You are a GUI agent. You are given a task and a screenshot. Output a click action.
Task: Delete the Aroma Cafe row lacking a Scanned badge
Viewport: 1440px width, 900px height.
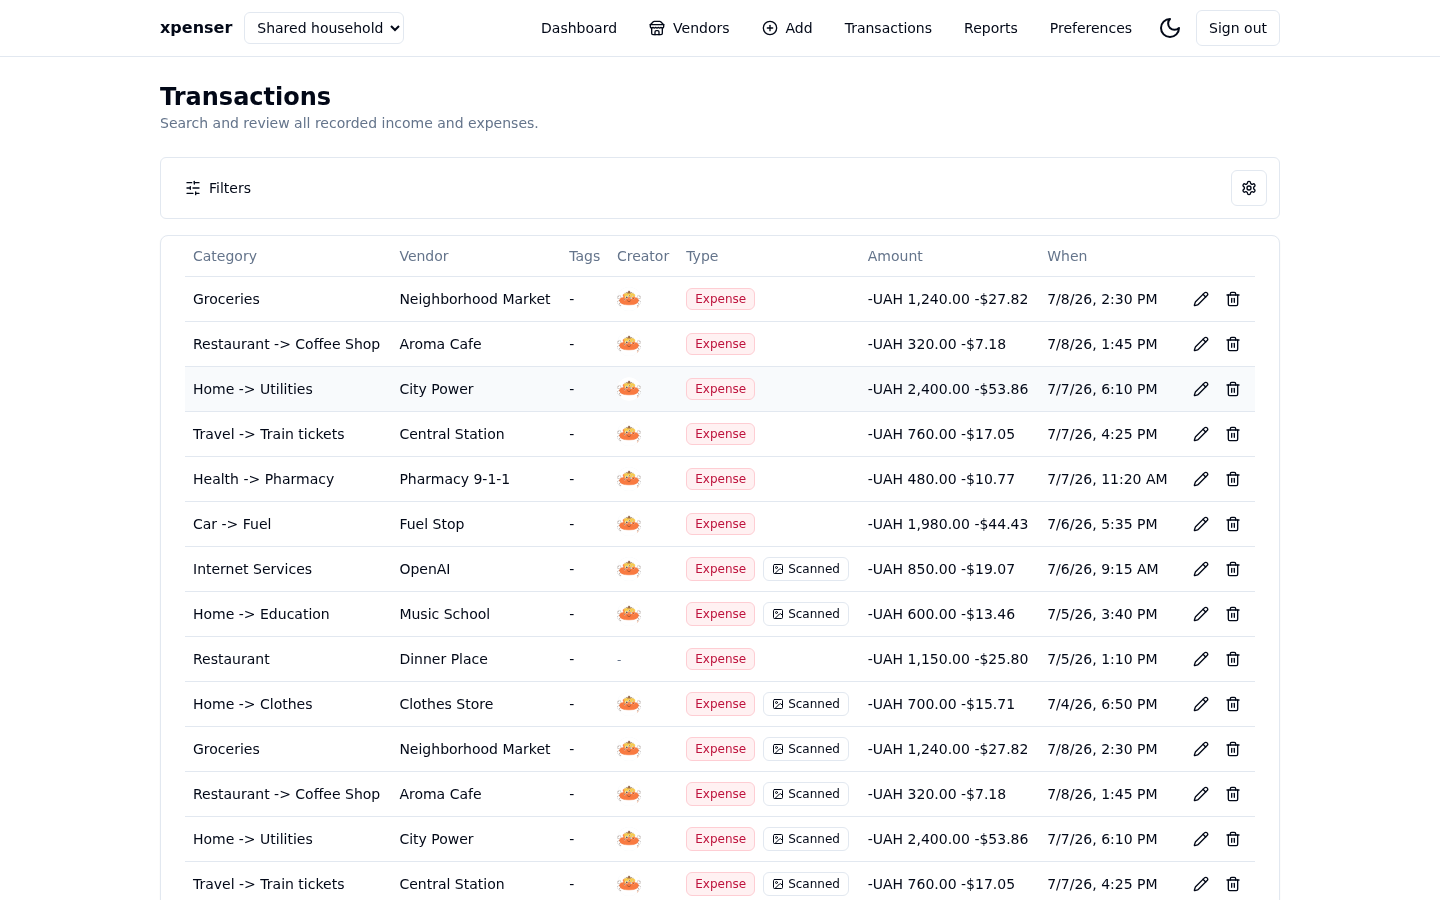point(1233,344)
